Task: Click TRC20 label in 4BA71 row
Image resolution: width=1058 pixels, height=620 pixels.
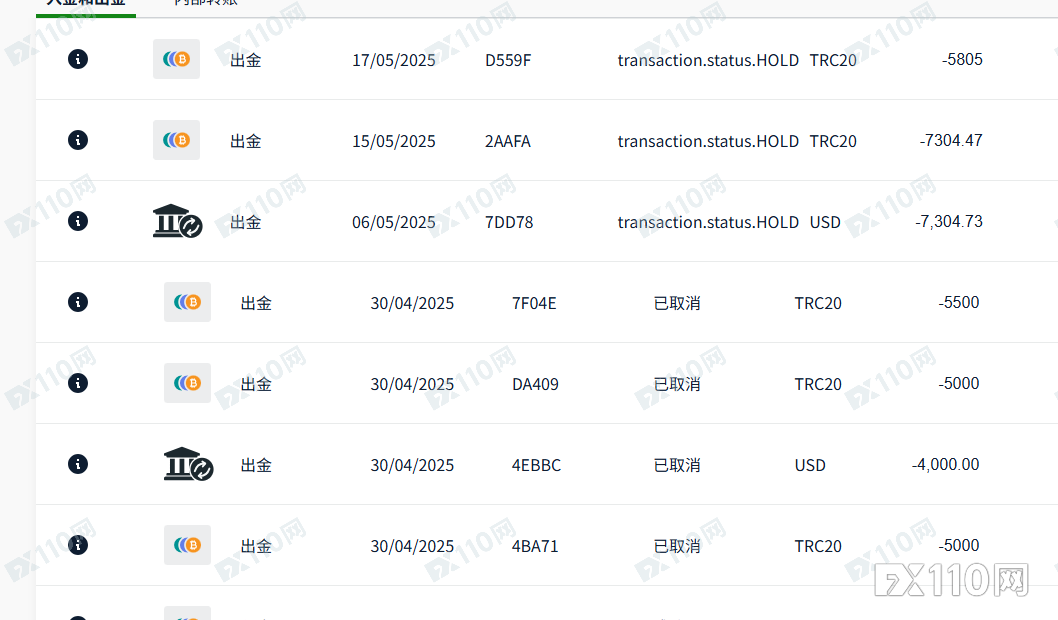Action: tap(818, 546)
